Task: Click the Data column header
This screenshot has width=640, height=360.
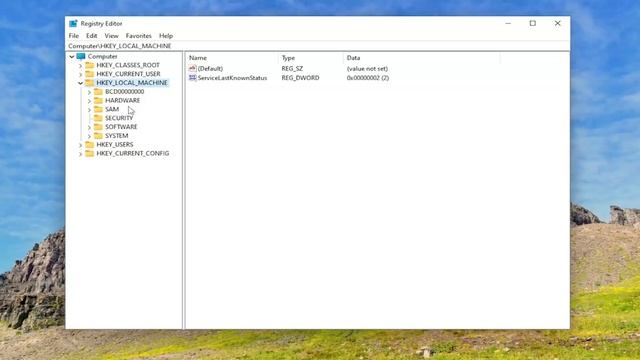Action: point(422,58)
